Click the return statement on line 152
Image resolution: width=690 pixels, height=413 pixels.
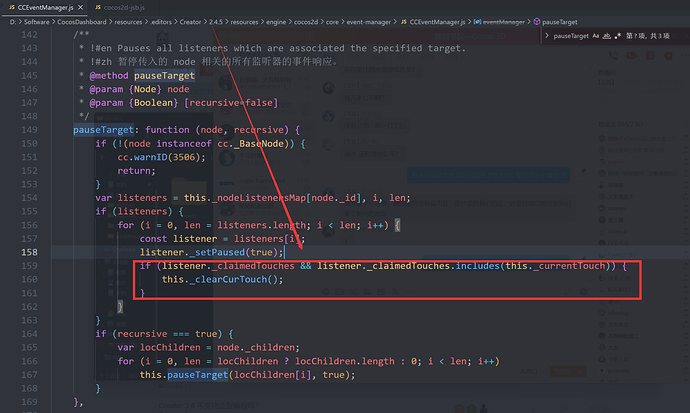[x=136, y=171]
